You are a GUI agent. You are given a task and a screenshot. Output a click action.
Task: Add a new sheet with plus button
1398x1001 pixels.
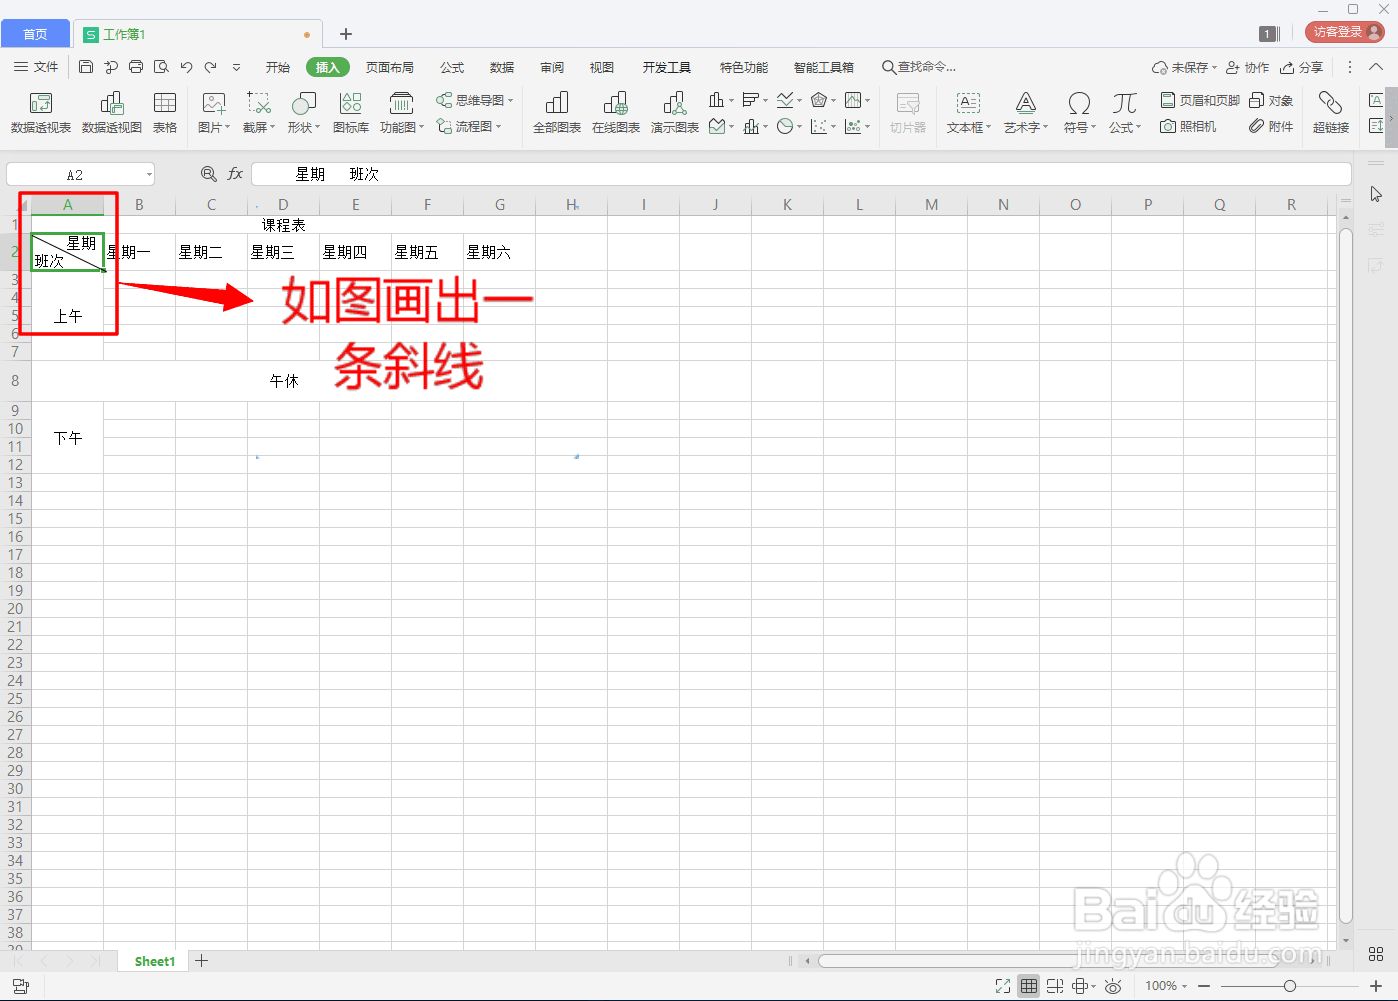coord(202,961)
